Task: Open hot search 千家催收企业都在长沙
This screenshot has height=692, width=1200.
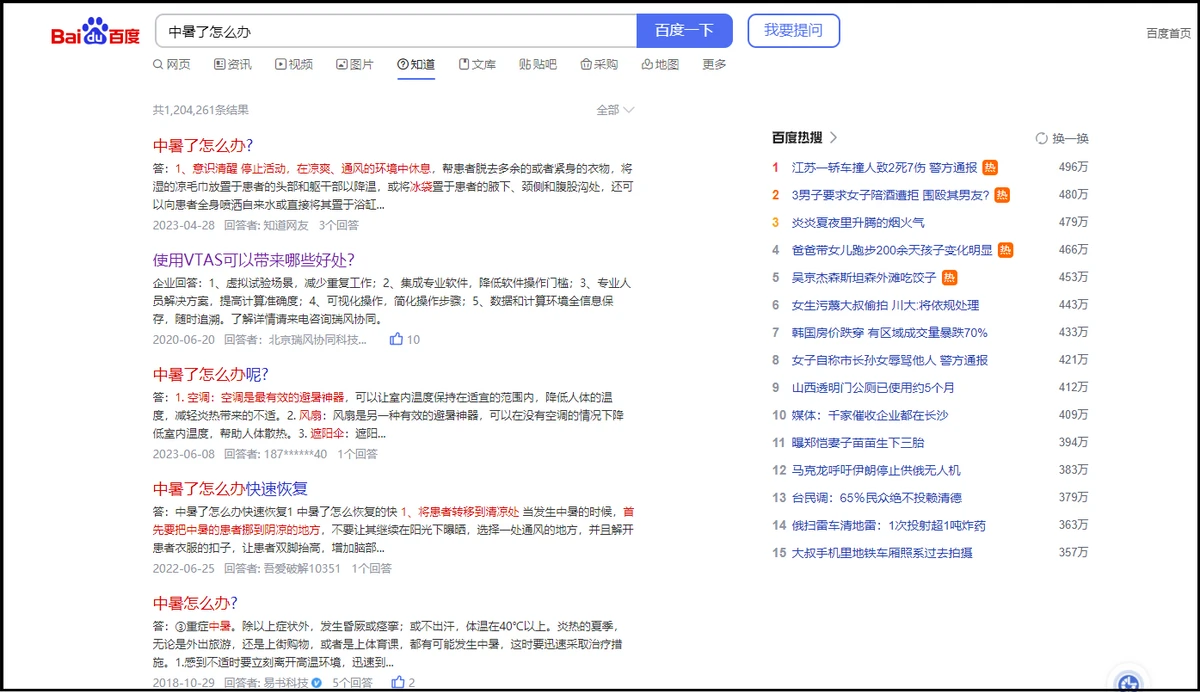Action: point(870,415)
